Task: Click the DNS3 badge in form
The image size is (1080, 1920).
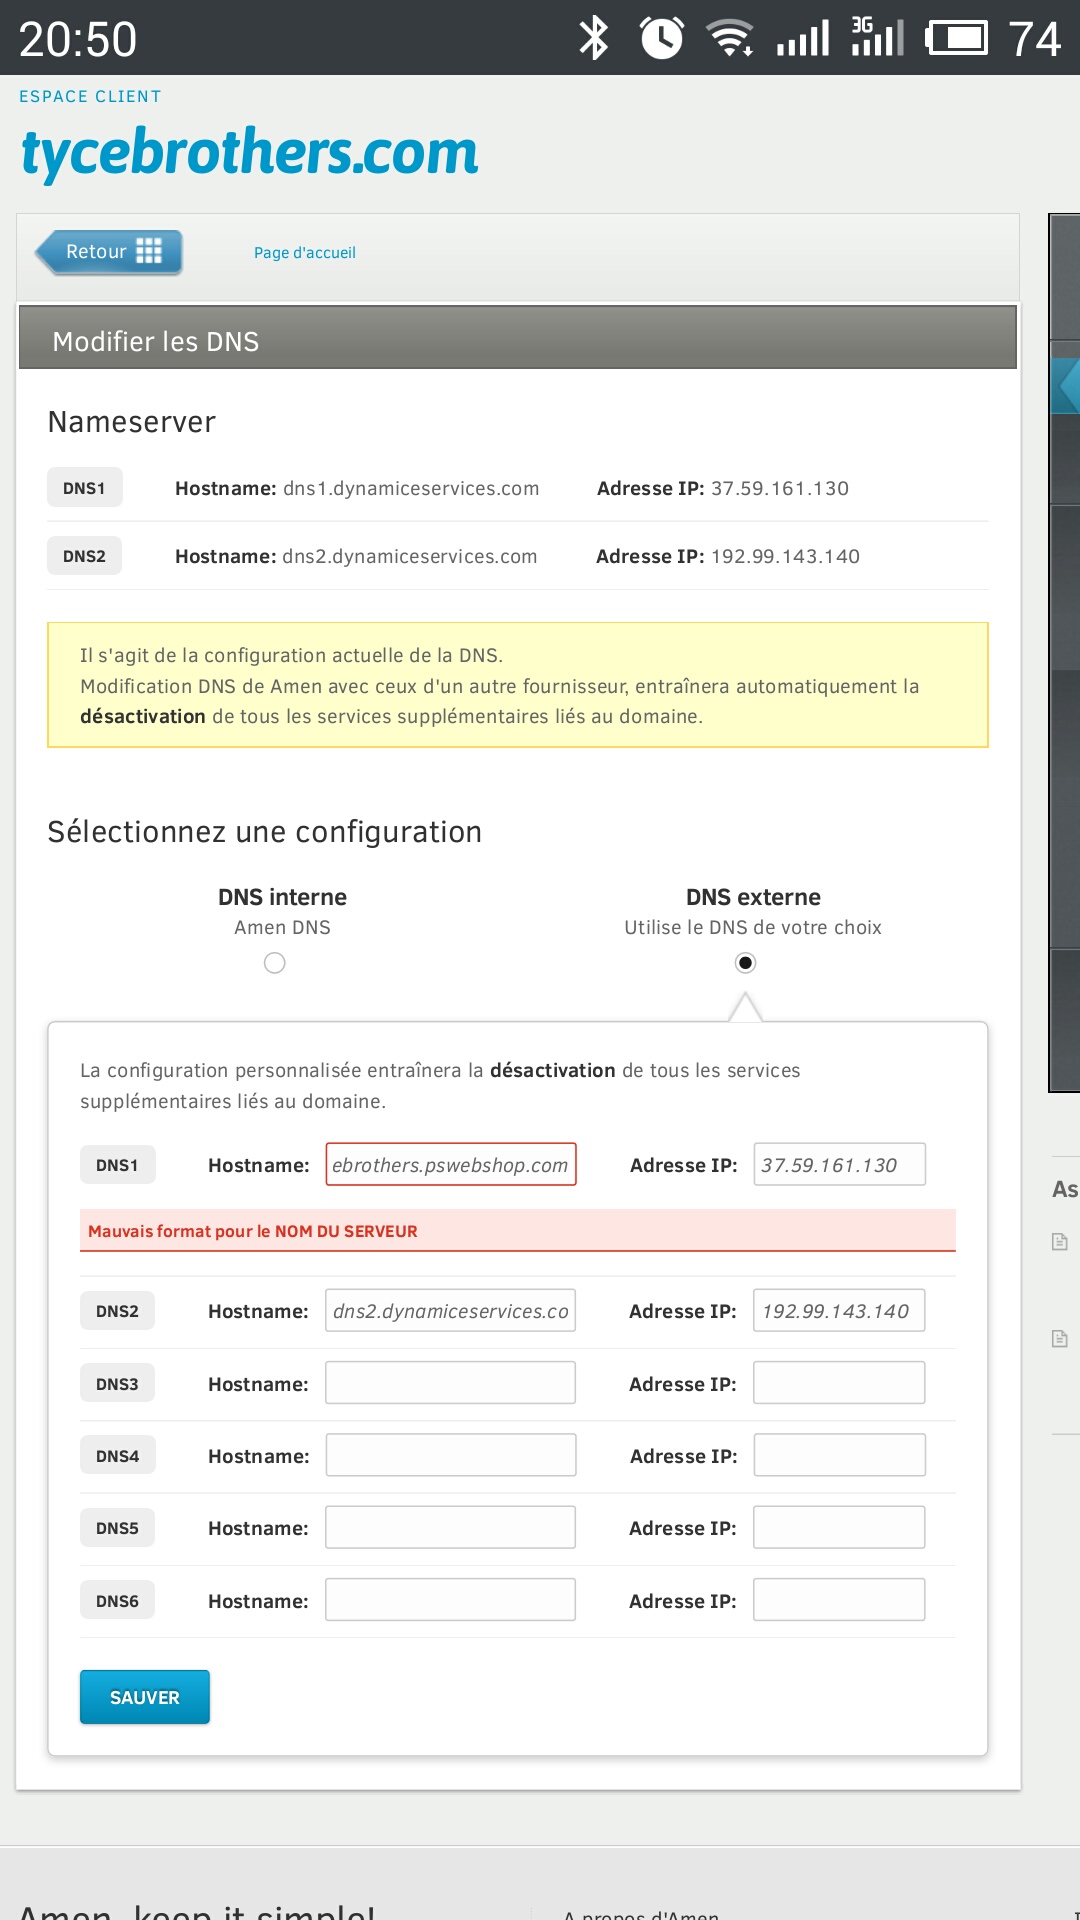Action: pyautogui.click(x=118, y=1384)
